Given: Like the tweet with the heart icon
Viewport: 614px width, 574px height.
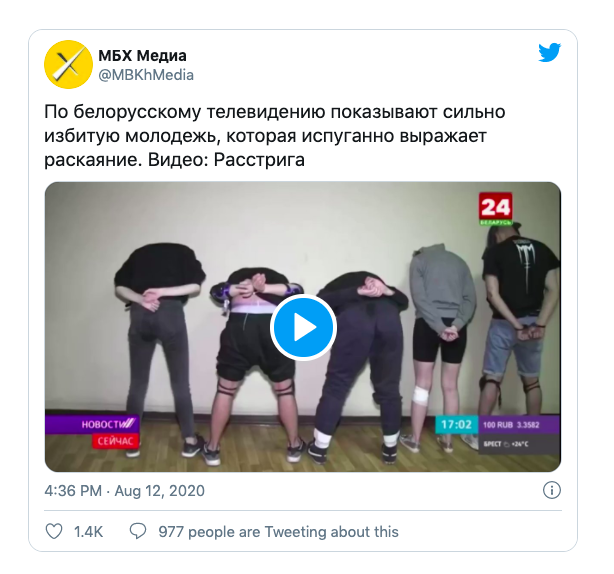Looking at the screenshot, I should click(54, 532).
